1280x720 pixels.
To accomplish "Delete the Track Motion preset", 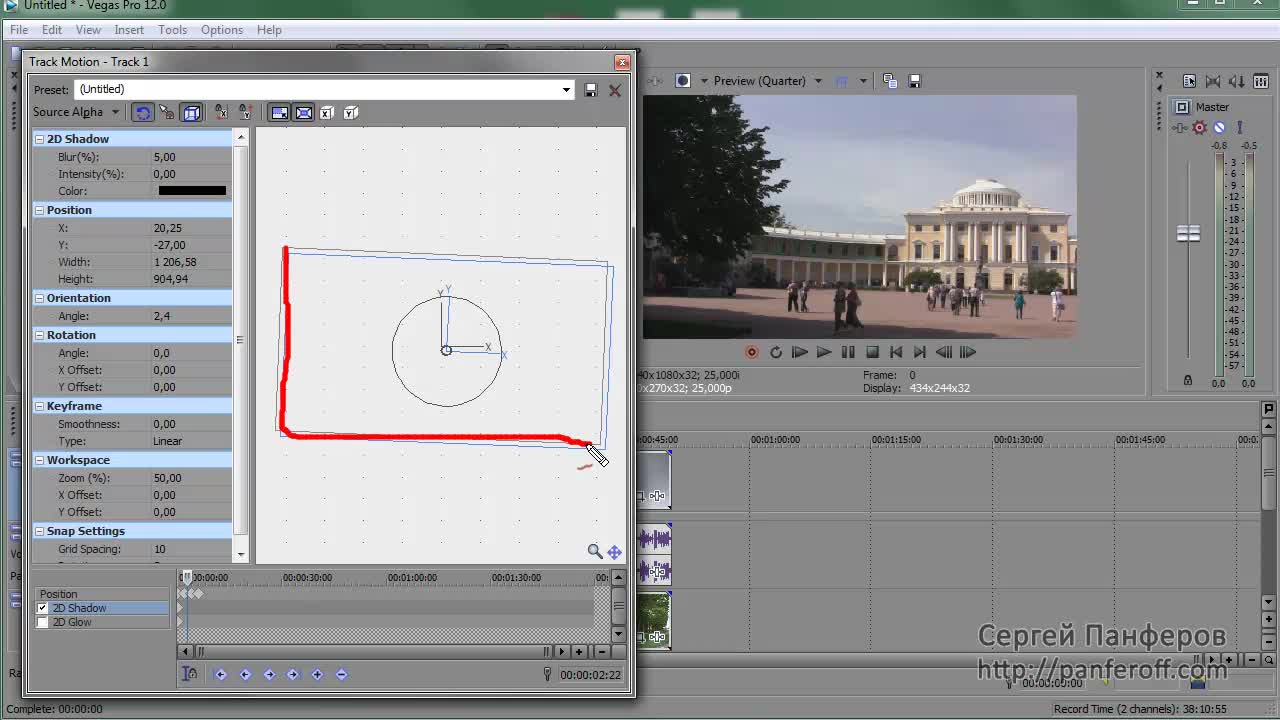I will (615, 90).
